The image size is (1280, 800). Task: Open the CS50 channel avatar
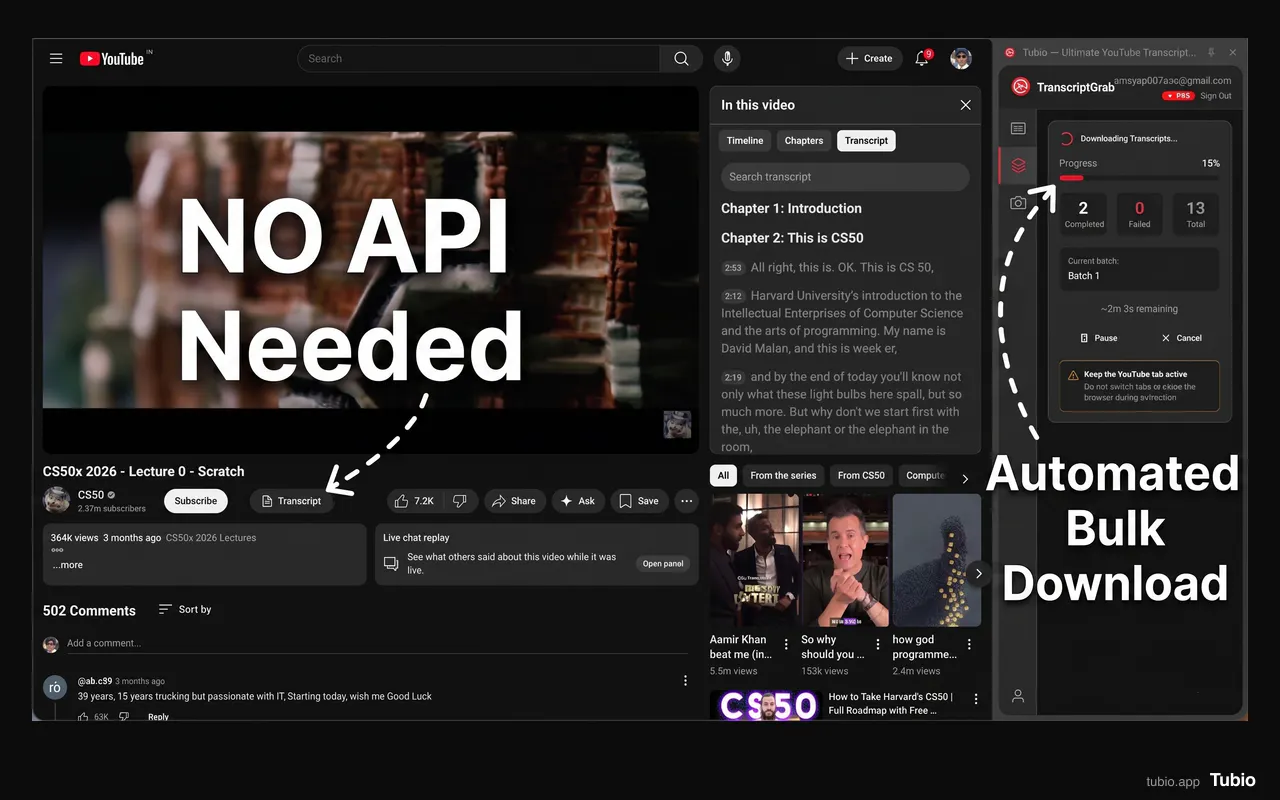tap(57, 500)
